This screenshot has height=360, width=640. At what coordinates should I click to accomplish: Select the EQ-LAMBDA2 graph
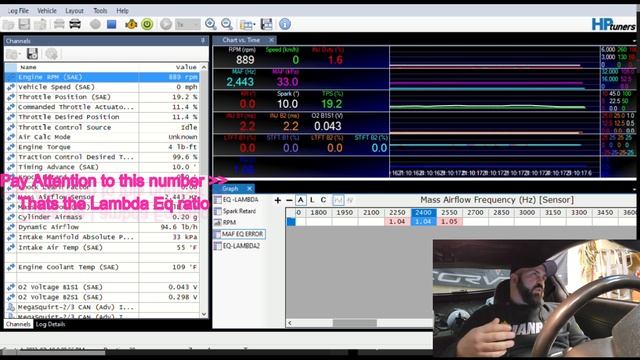click(237, 246)
